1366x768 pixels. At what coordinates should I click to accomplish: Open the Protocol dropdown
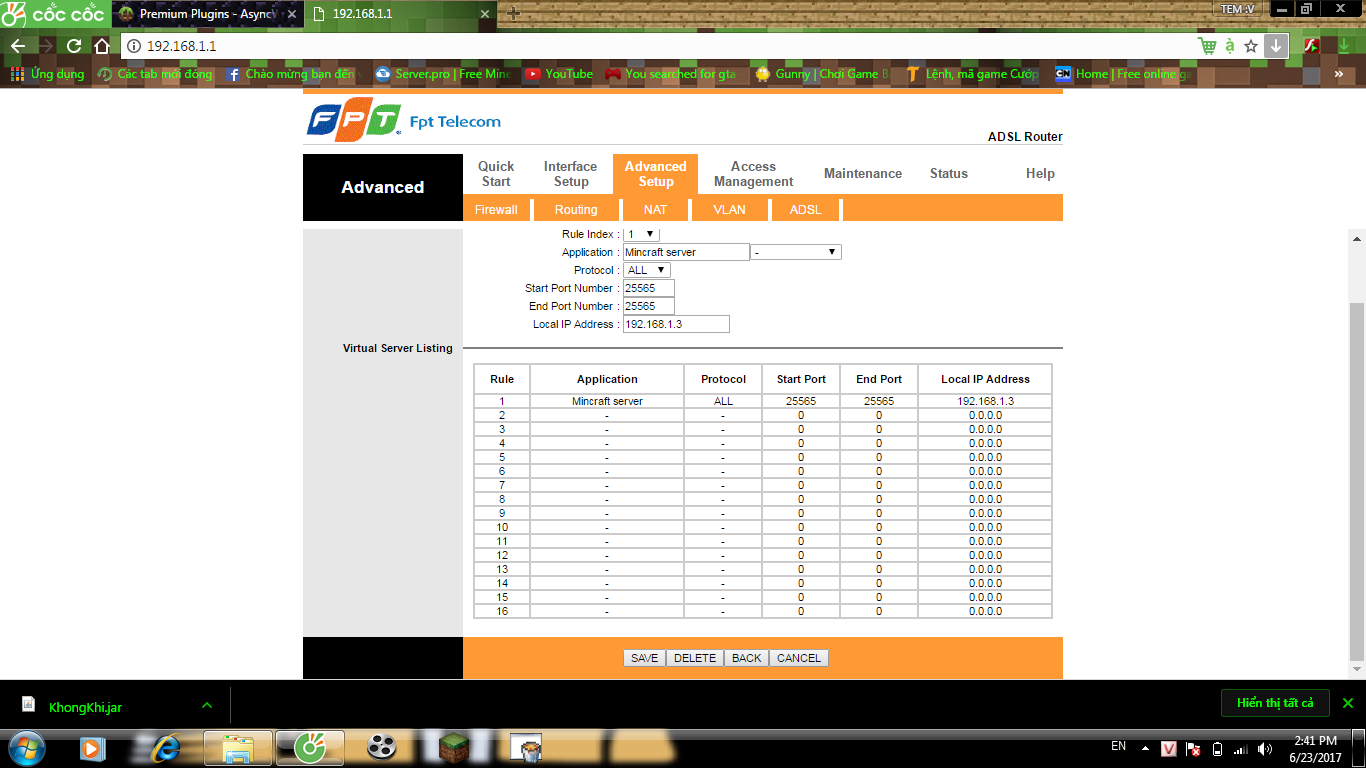[x=647, y=270]
